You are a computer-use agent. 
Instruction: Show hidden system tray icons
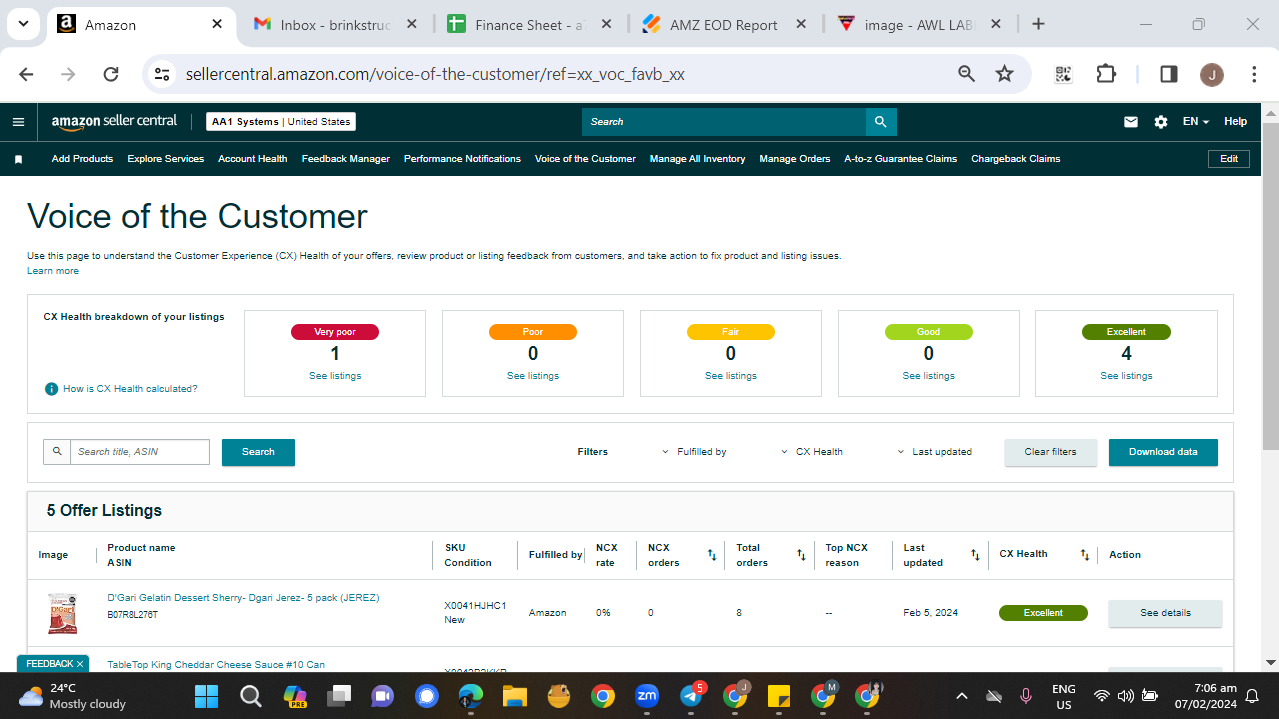click(962, 696)
